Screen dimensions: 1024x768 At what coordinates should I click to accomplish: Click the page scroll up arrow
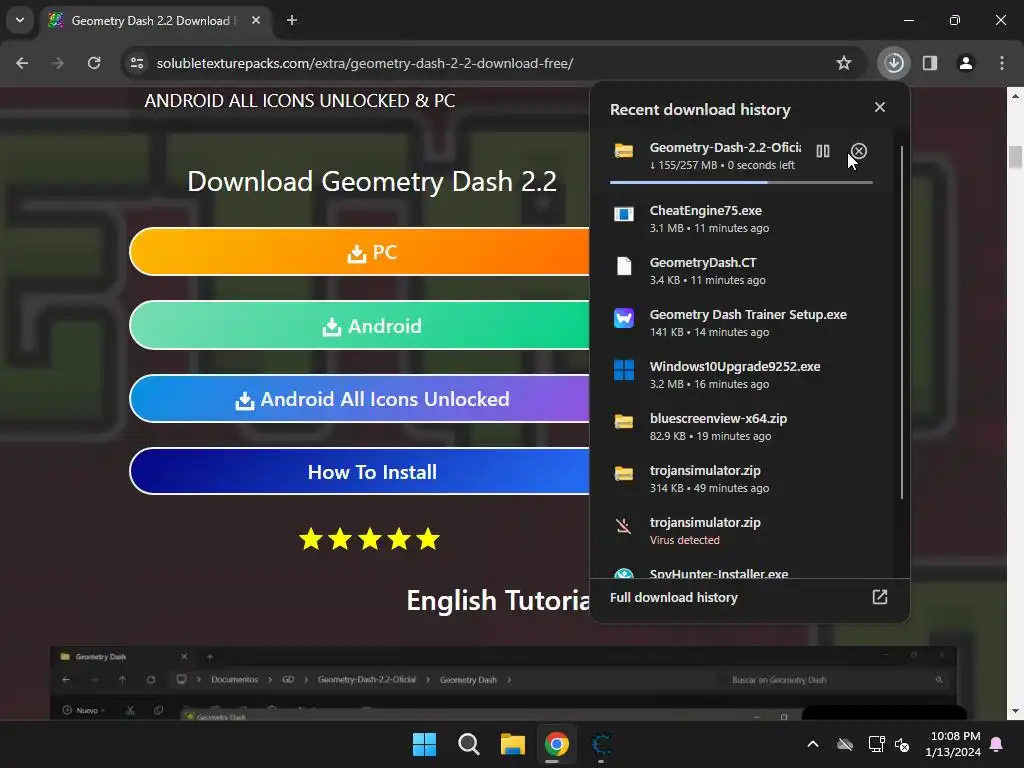point(1015,96)
